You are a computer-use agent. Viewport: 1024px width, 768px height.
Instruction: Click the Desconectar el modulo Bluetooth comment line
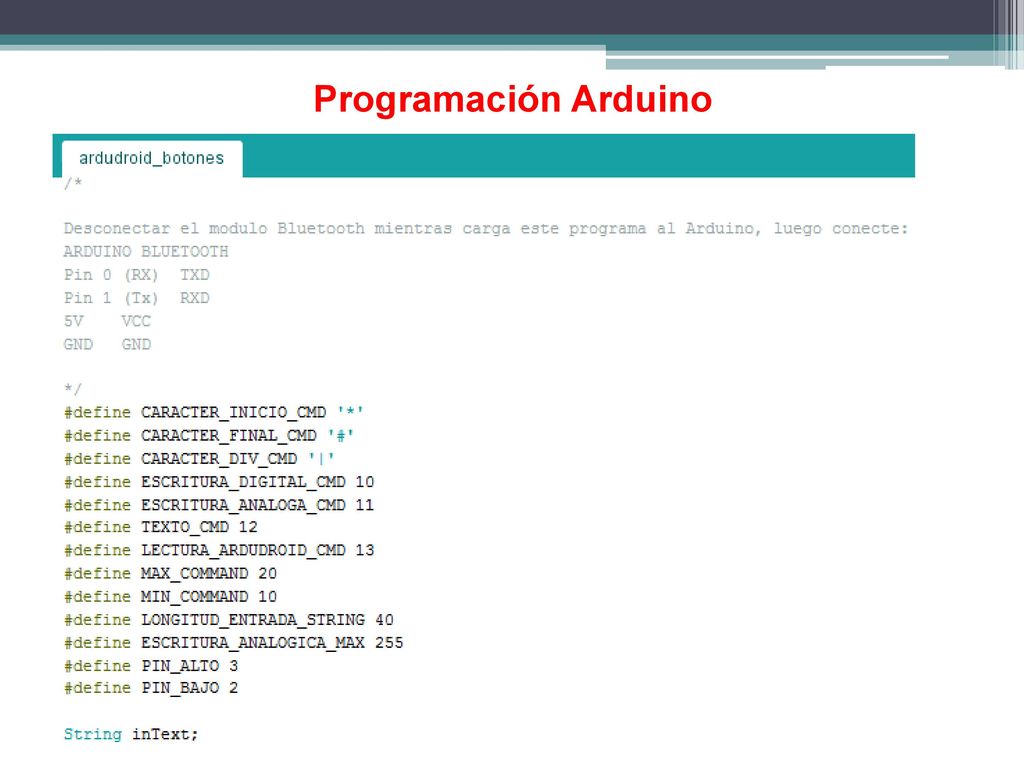[x=486, y=229]
